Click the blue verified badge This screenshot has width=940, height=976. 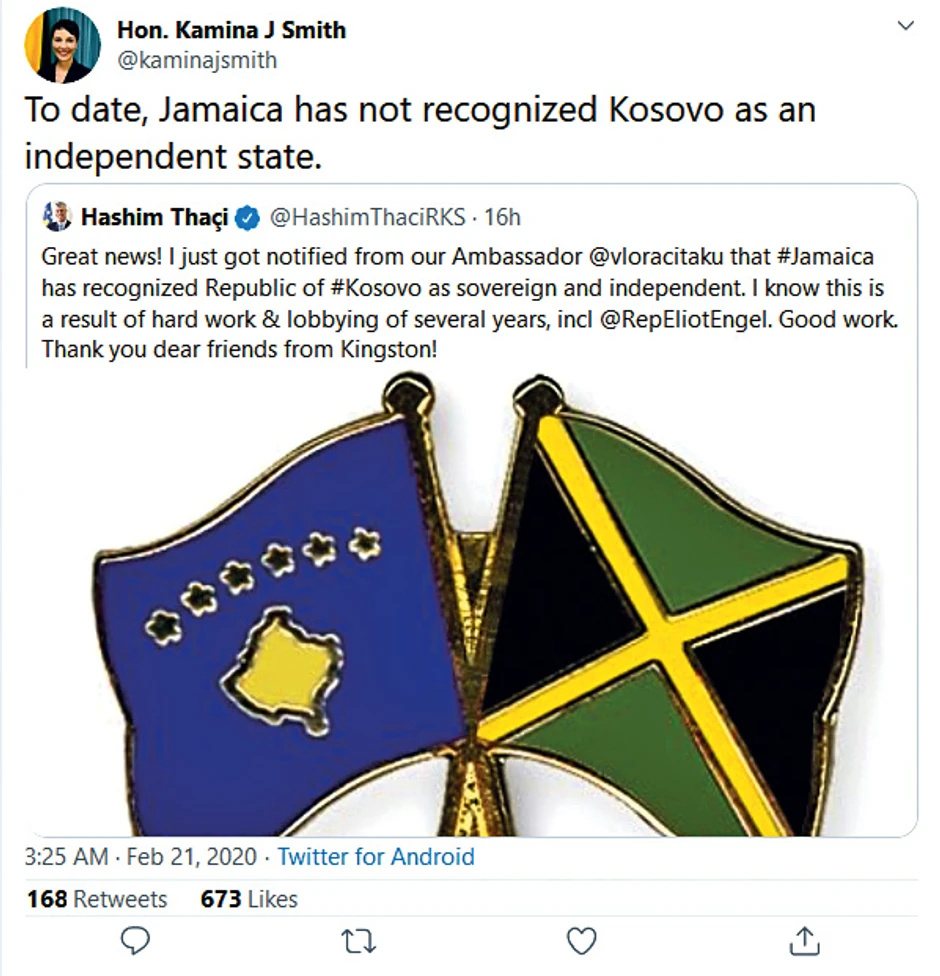[247, 217]
